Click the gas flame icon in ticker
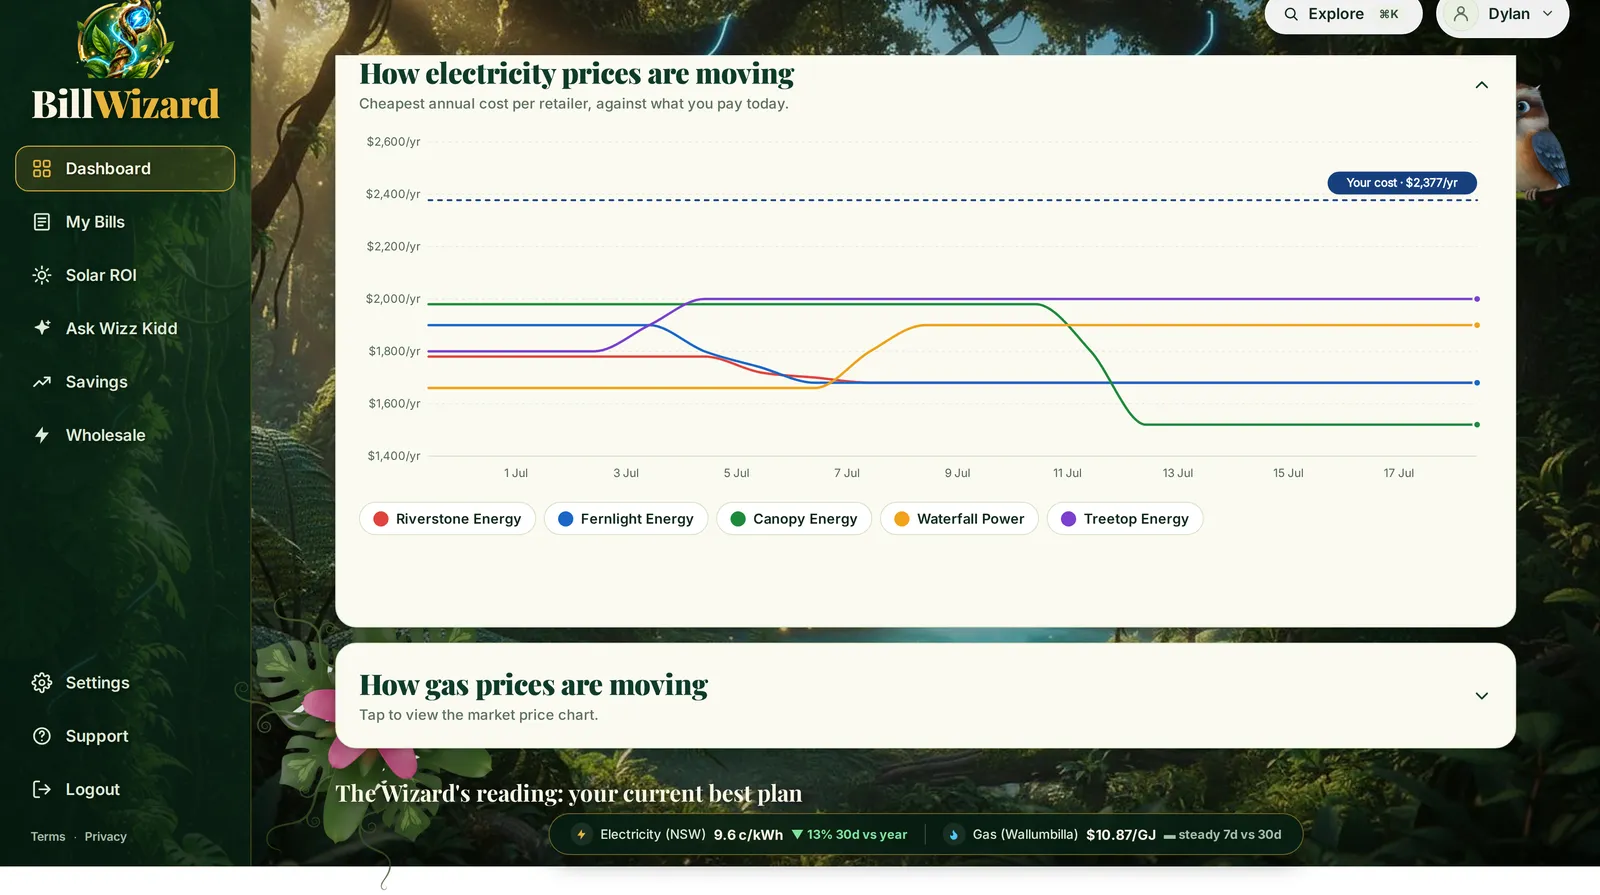This screenshot has height=895, width=1600. (953, 835)
